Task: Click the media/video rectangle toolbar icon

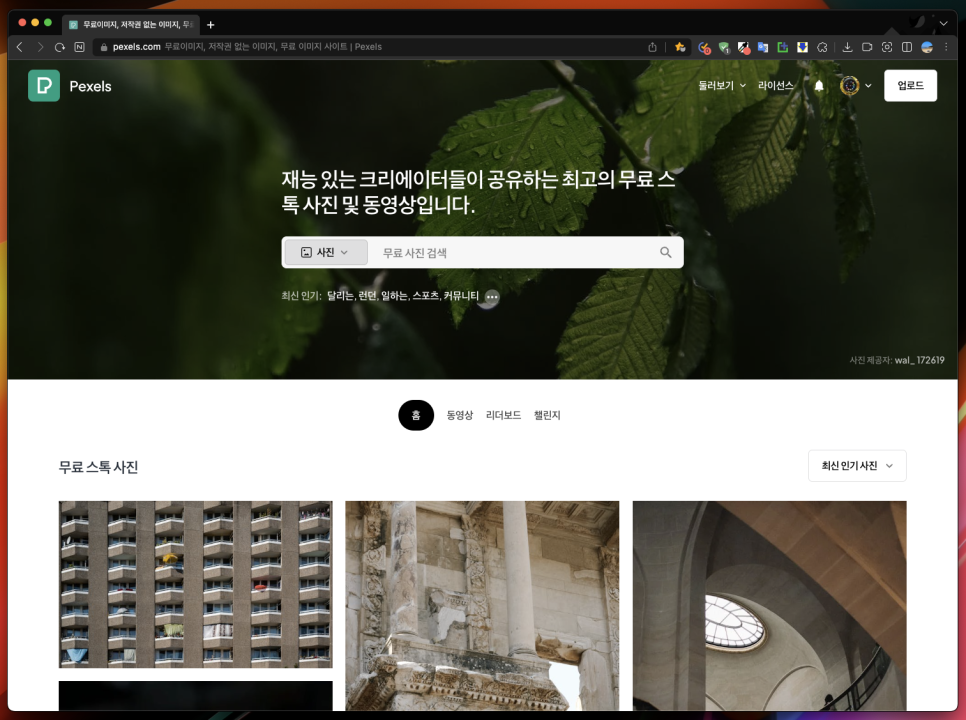Action: pyautogui.click(x=867, y=47)
